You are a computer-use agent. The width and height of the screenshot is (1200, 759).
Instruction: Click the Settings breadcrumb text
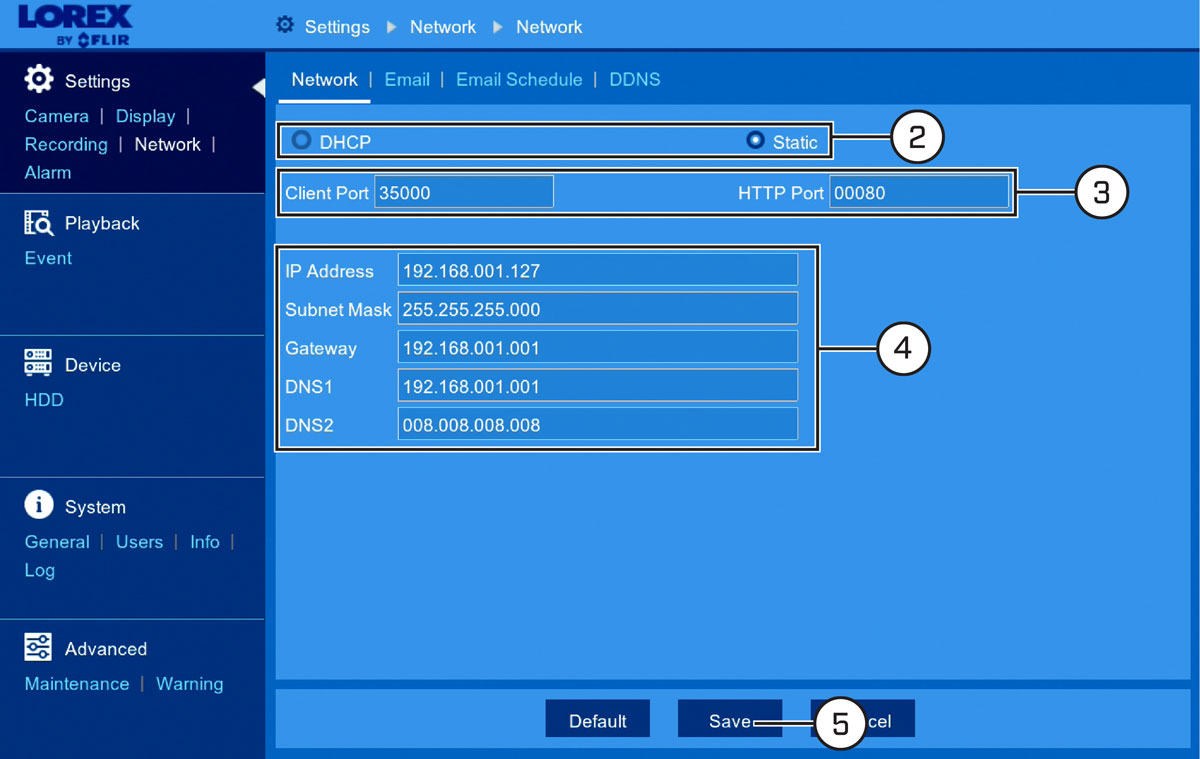(x=337, y=27)
